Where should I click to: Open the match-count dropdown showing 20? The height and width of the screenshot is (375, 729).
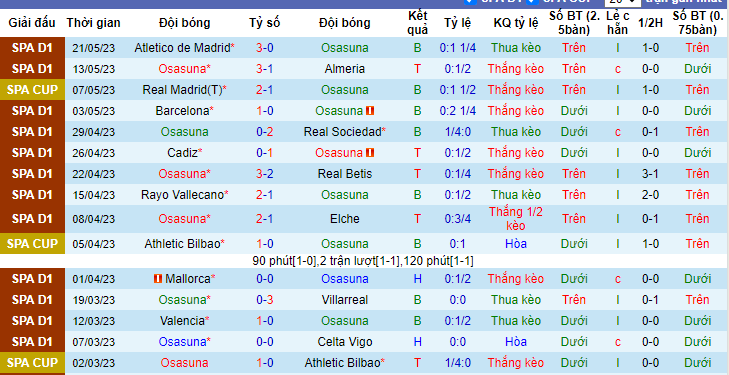click(x=623, y=2)
